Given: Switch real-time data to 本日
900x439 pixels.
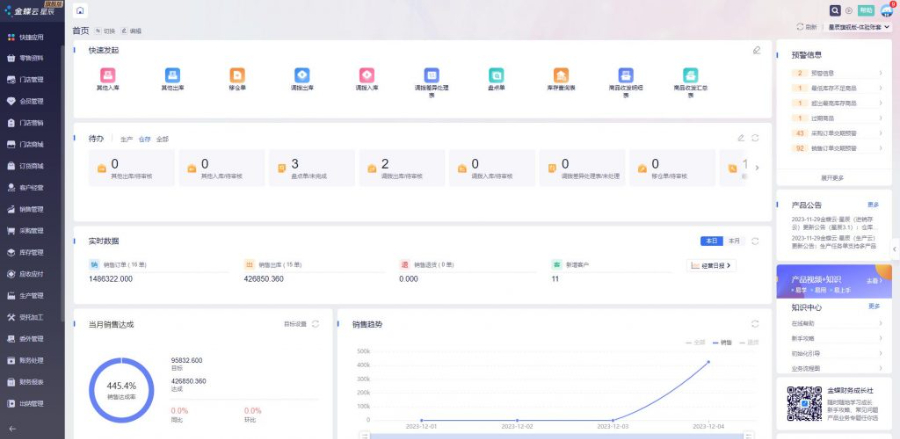Looking at the screenshot, I should [x=711, y=241].
